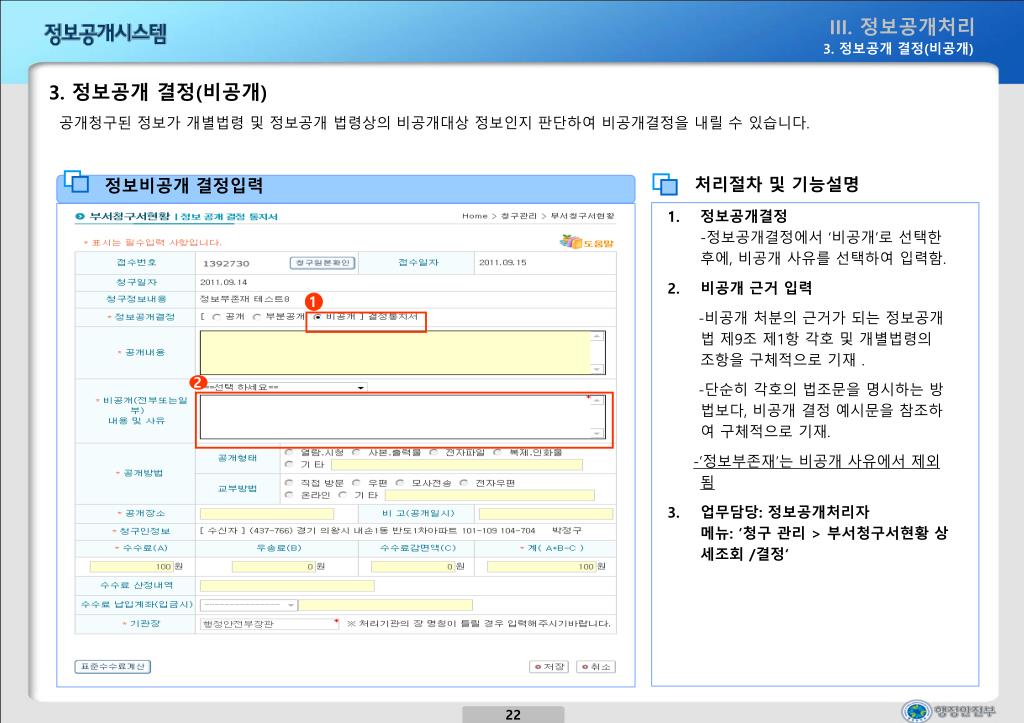Screen dimensions: 1024x723
Task: Click the 저장 save button
Action: point(549,667)
